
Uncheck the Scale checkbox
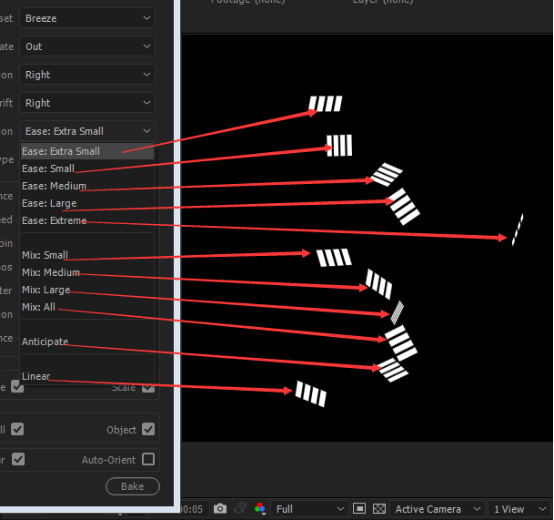click(148, 388)
